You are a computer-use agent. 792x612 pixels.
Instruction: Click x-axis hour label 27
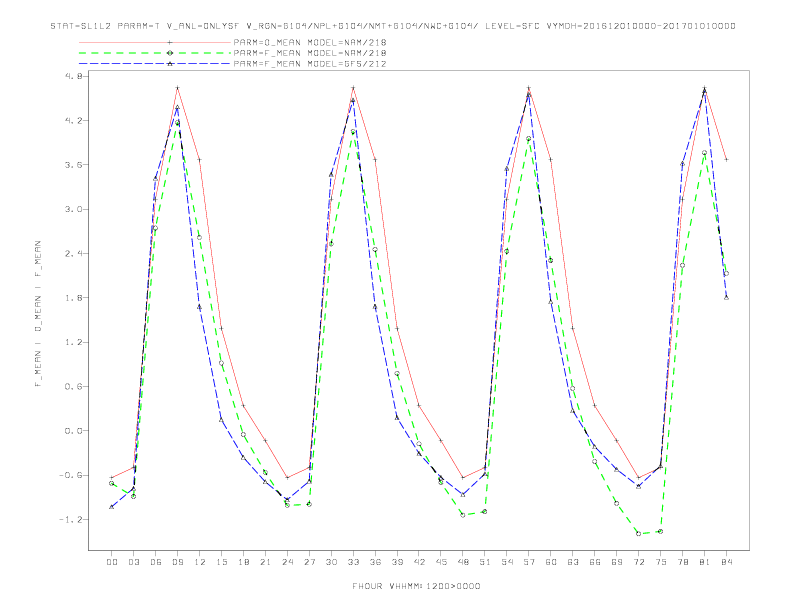pos(309,562)
